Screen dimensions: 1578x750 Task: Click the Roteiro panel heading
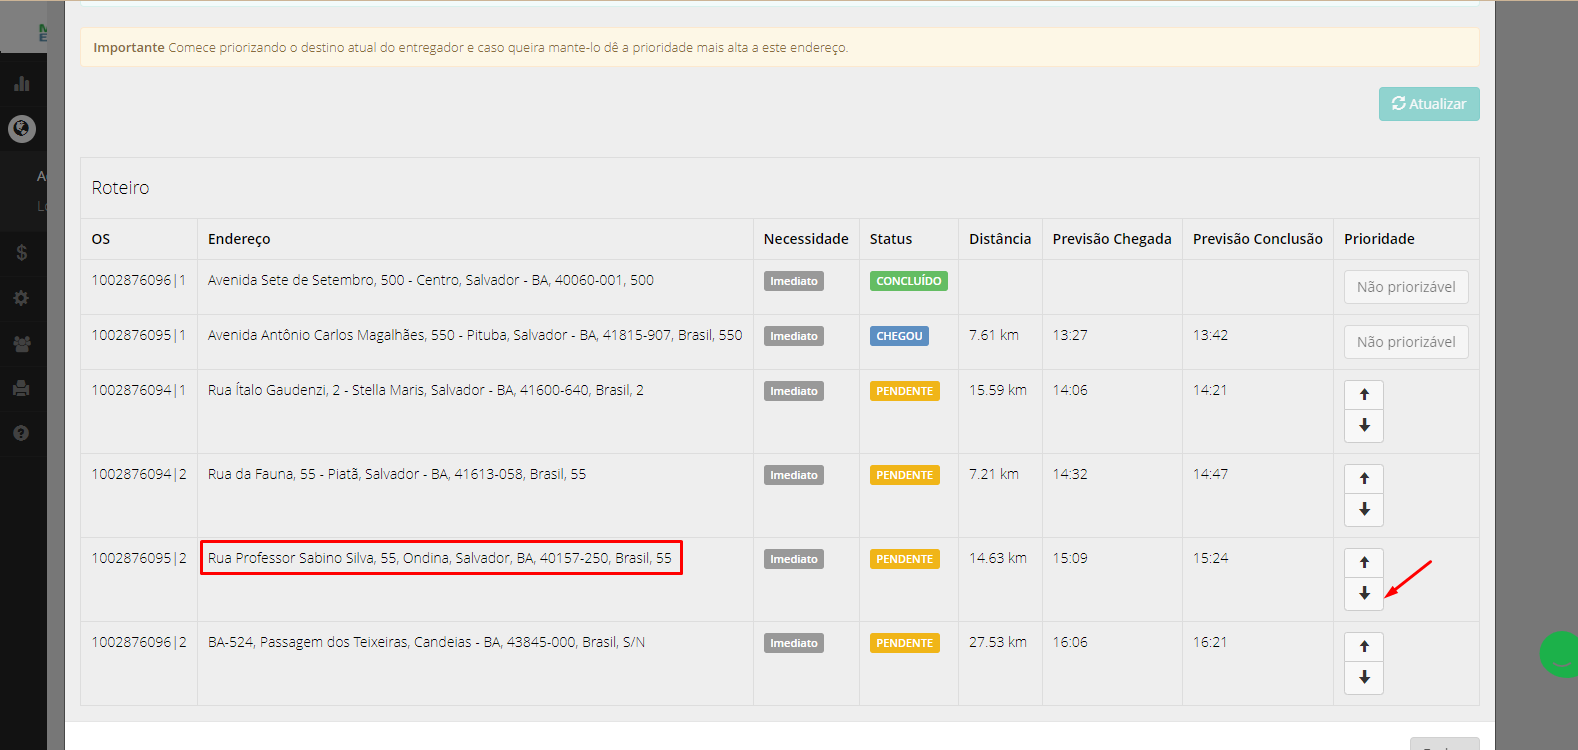click(x=120, y=188)
